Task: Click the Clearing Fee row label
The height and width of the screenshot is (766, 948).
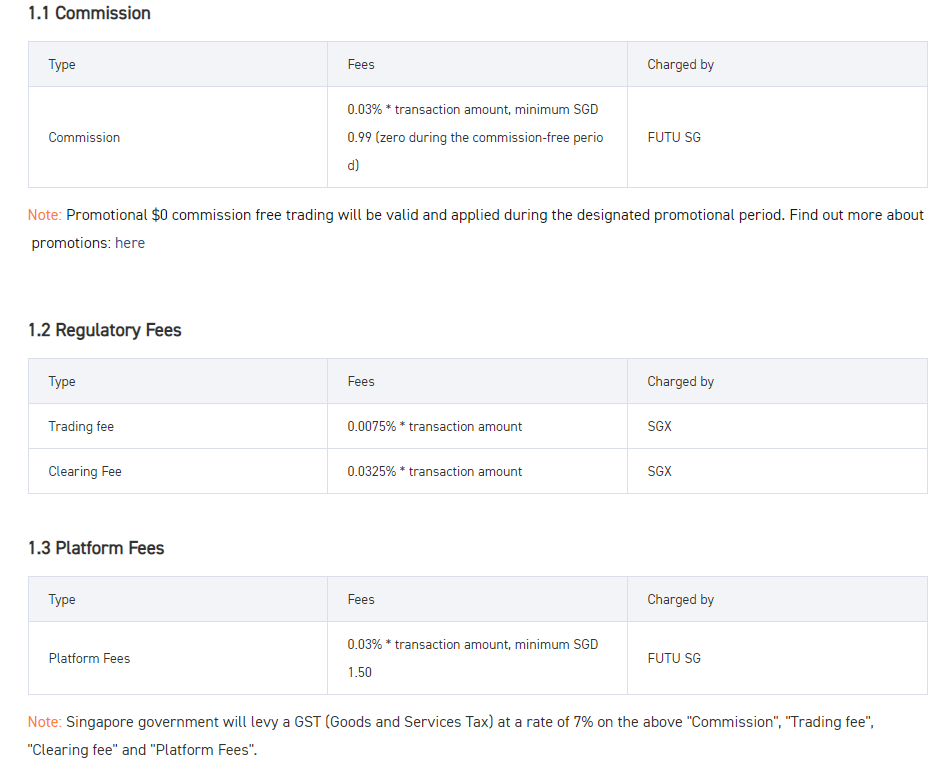Action: point(85,471)
